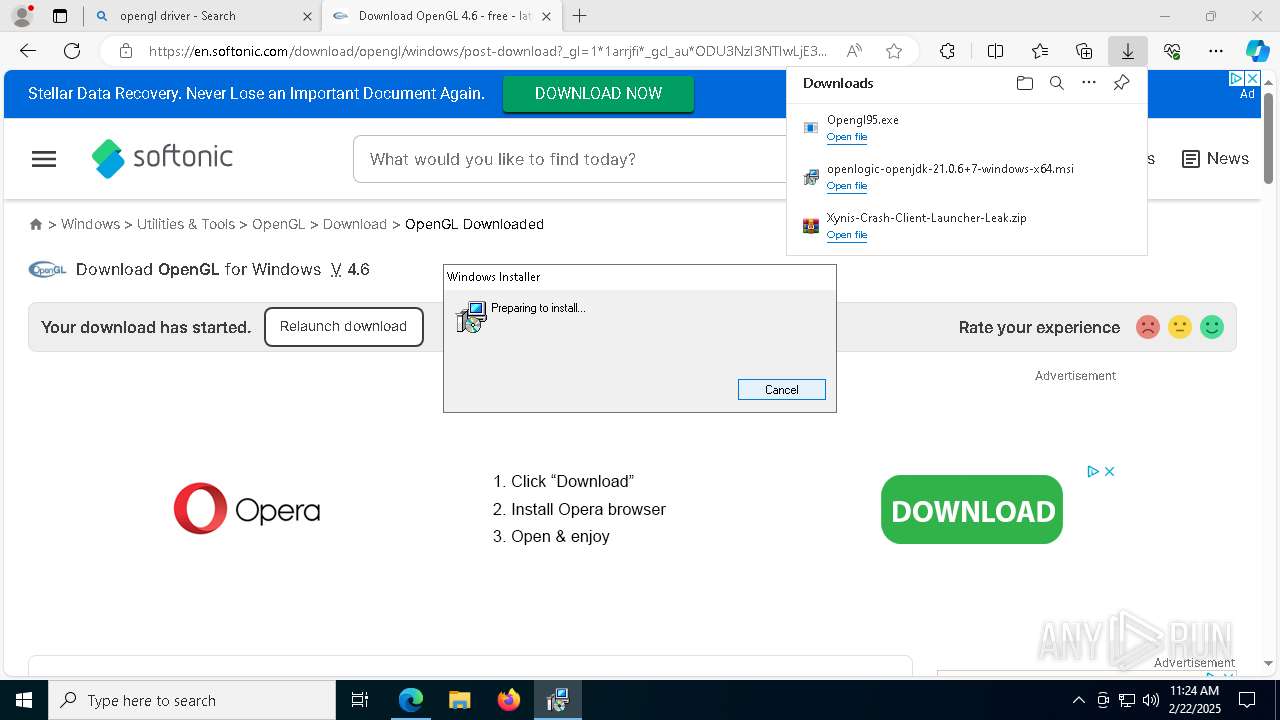Go to Softonic home breadcrumb icon
This screenshot has height=720, width=1280.
[x=36, y=224]
